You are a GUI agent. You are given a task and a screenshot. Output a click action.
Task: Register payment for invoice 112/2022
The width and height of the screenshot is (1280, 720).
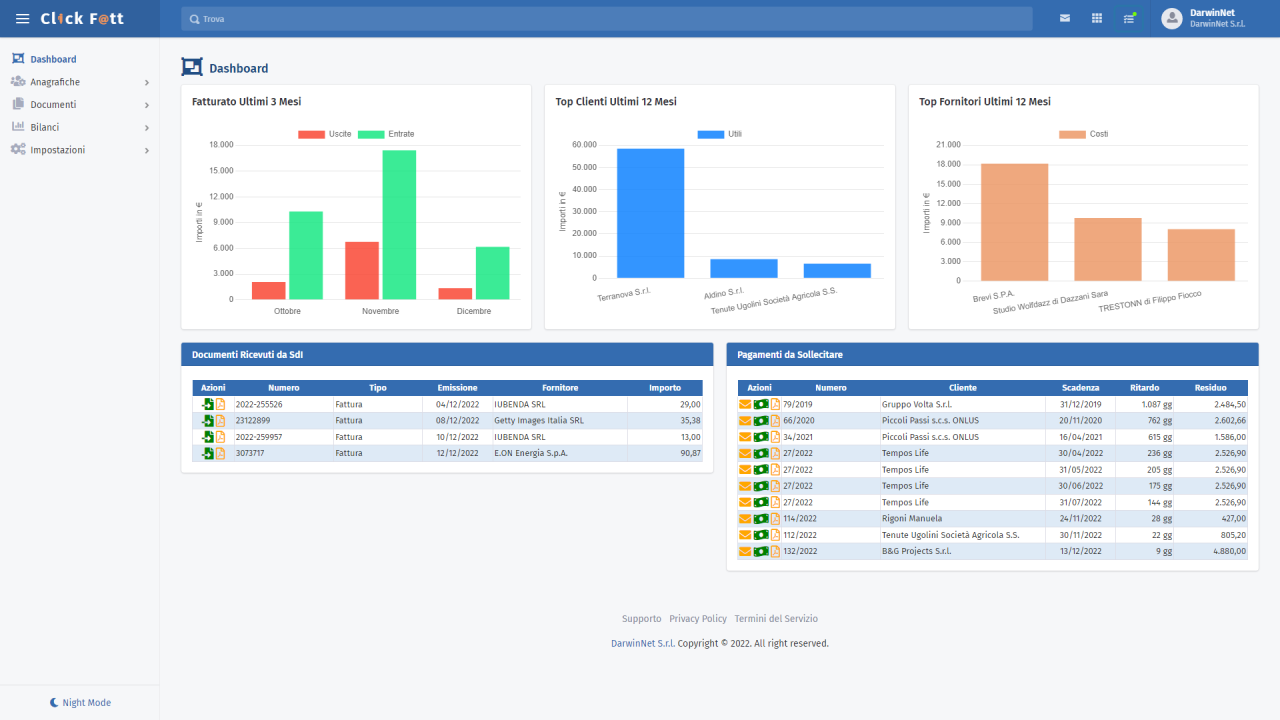coord(760,535)
